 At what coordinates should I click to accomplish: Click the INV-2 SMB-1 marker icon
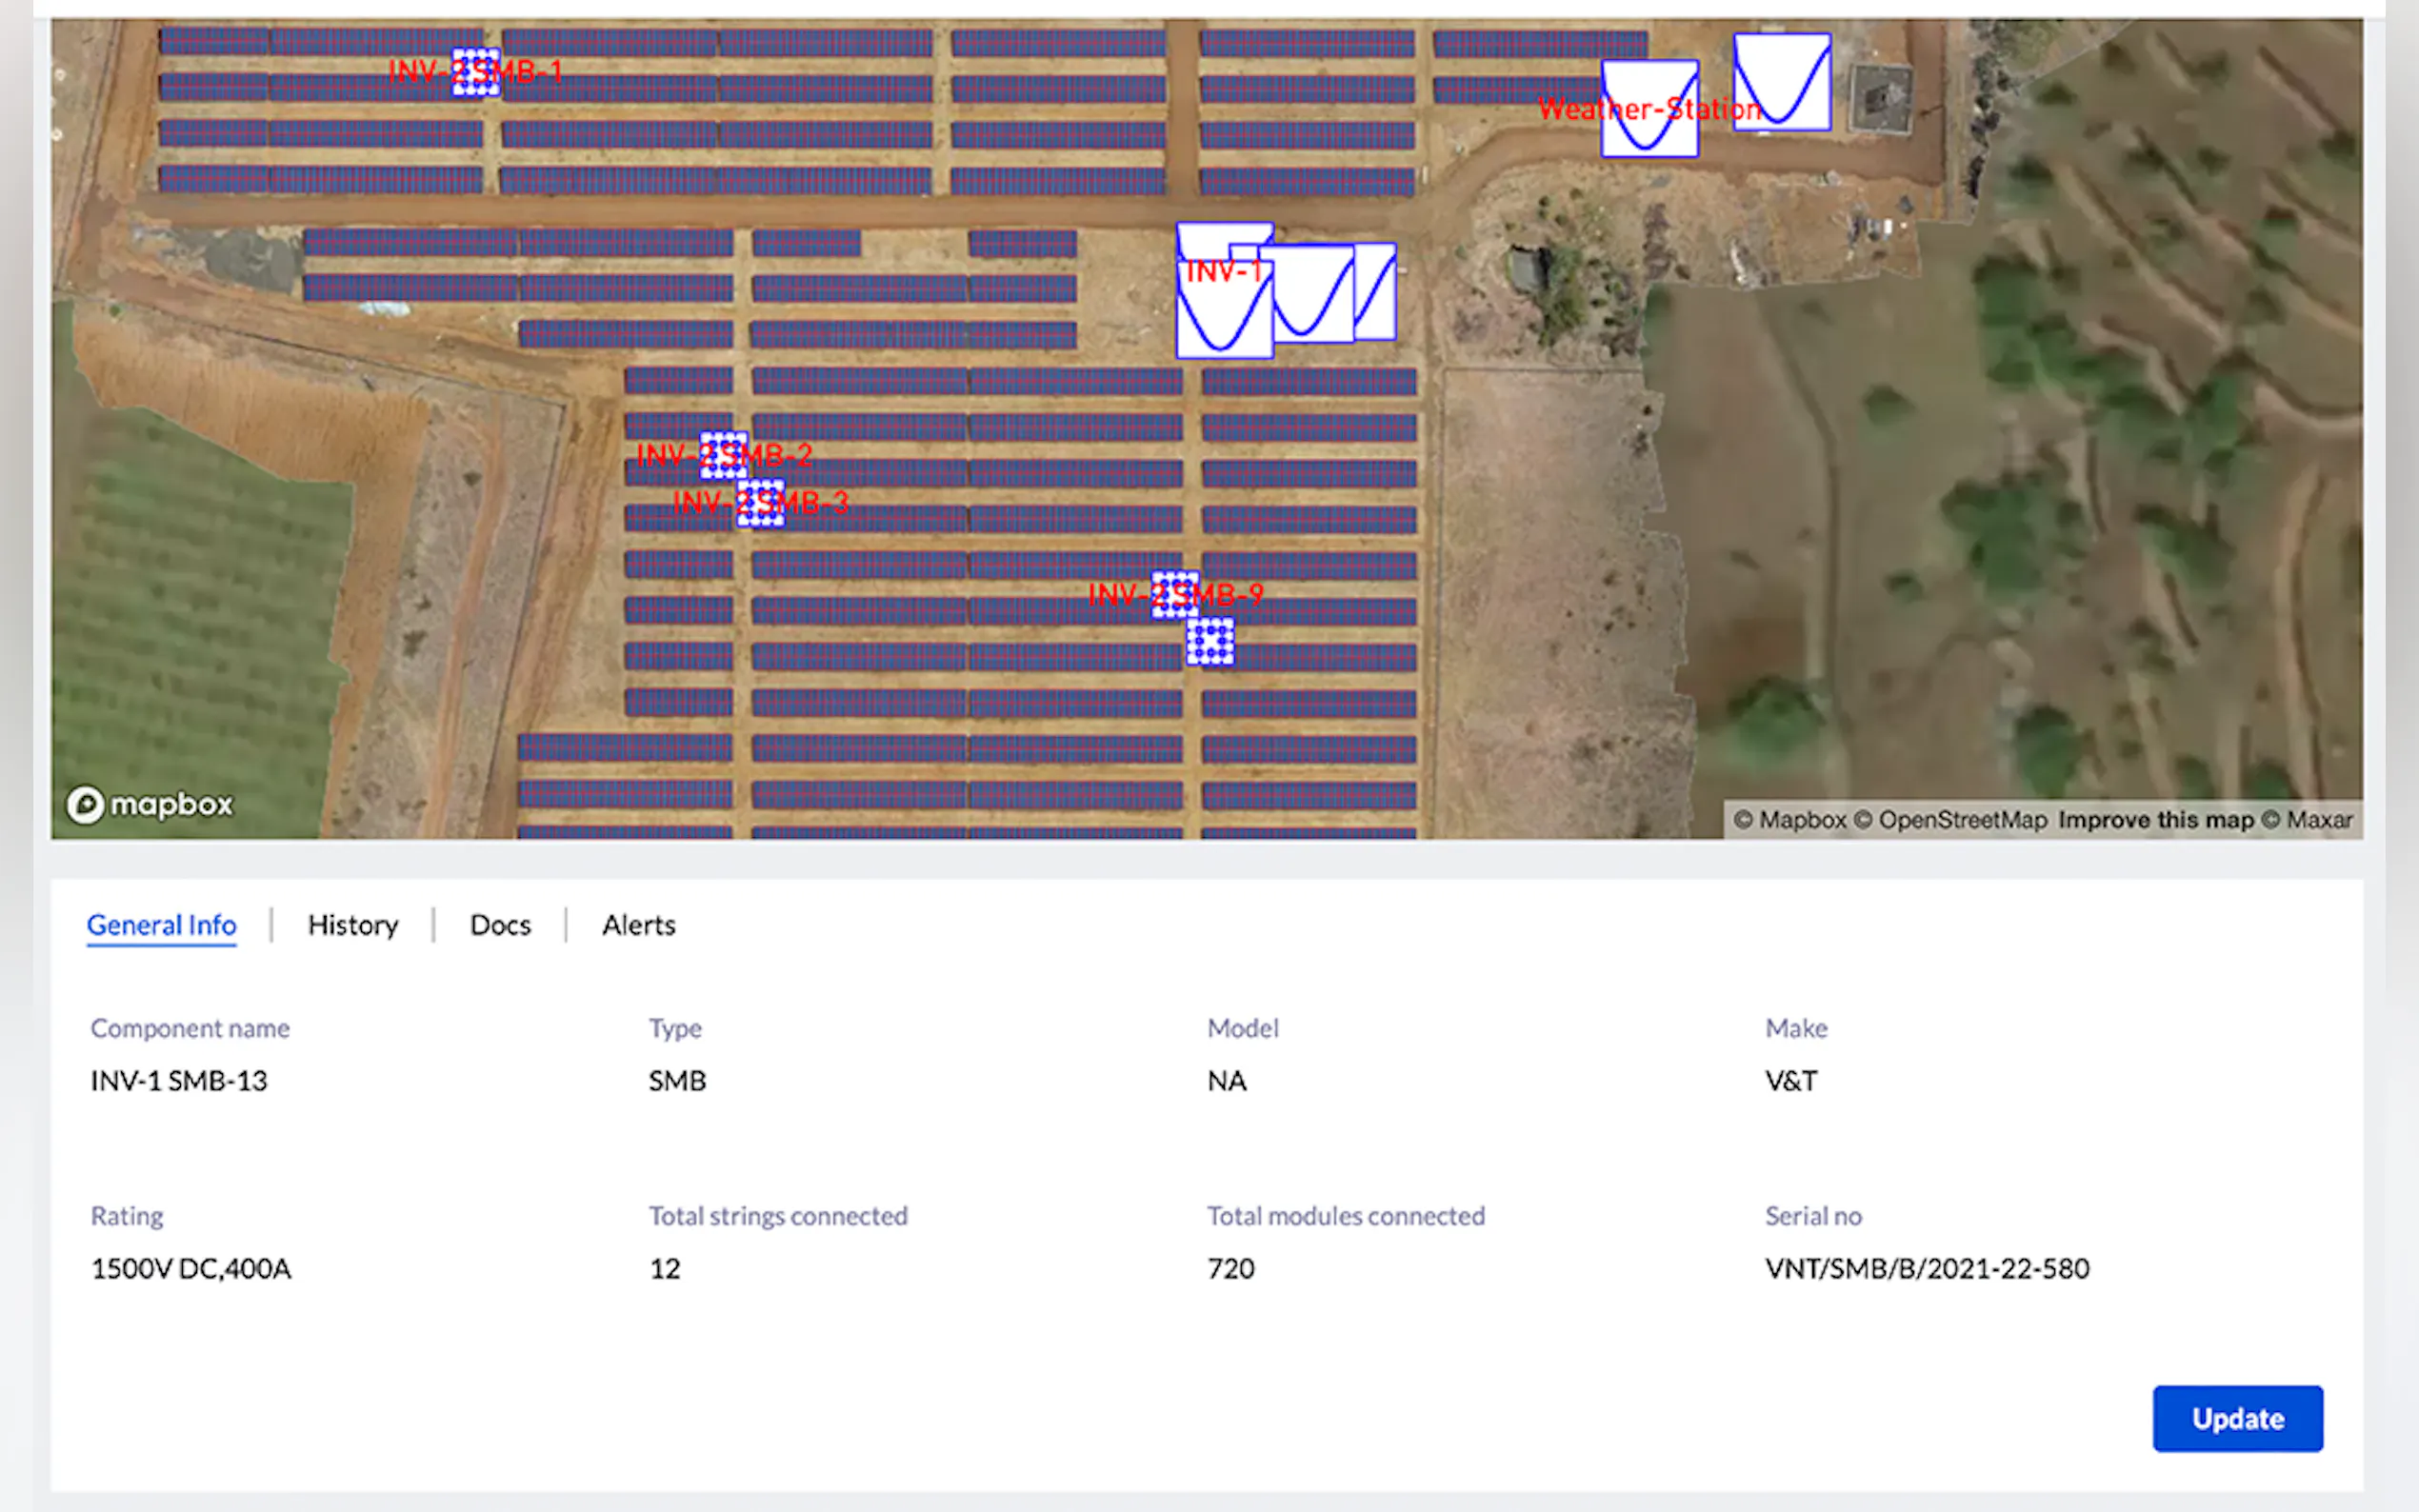click(476, 72)
